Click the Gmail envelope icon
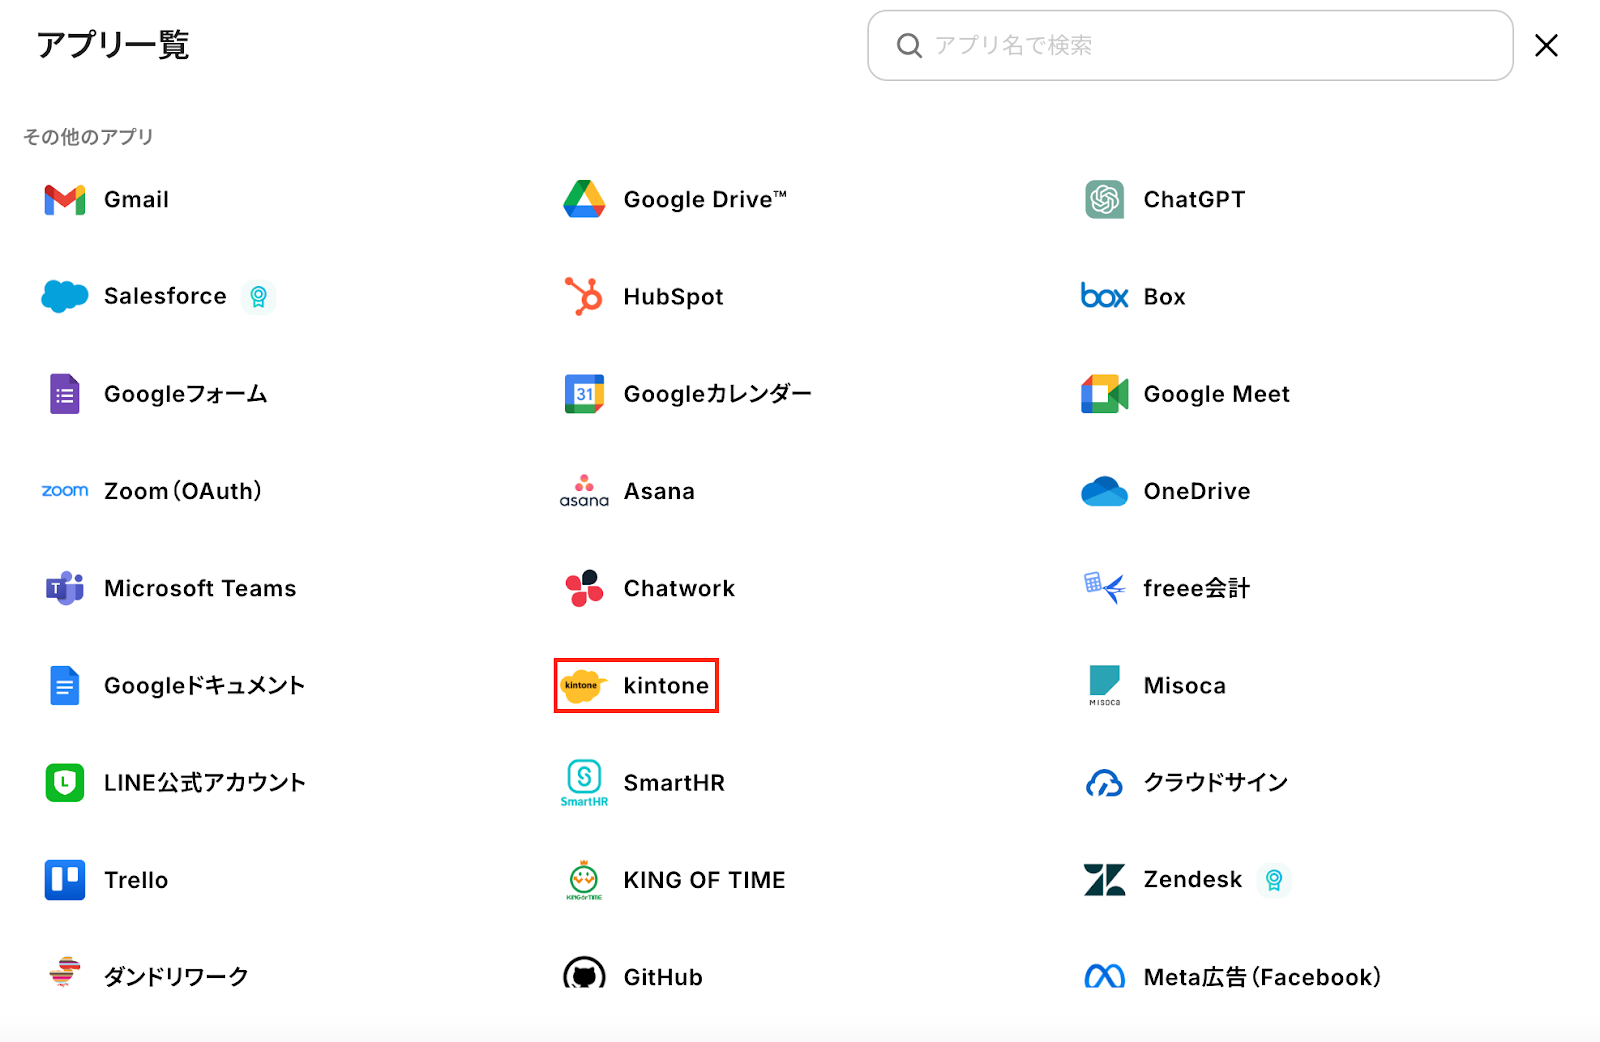 [65, 200]
